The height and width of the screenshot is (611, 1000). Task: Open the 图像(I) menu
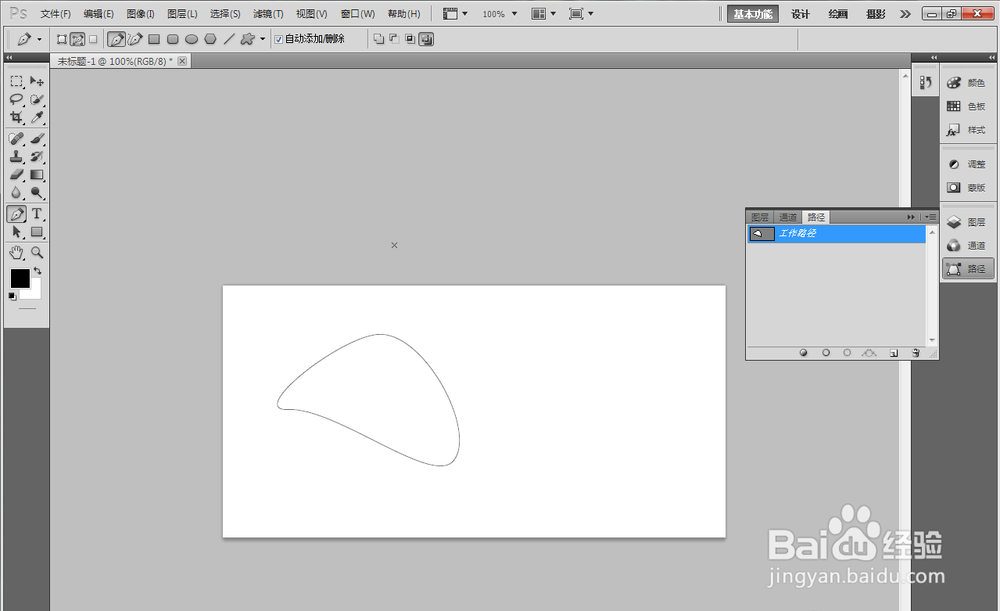(x=140, y=13)
